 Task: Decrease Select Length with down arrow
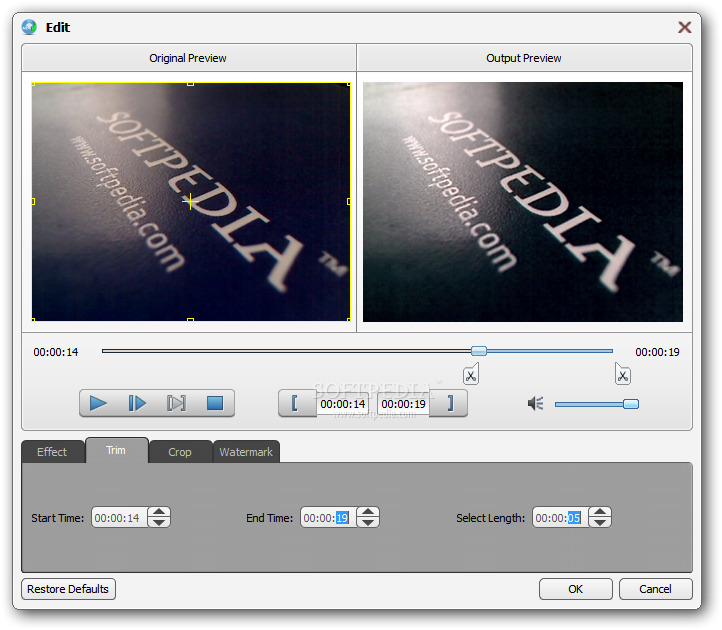(600, 522)
